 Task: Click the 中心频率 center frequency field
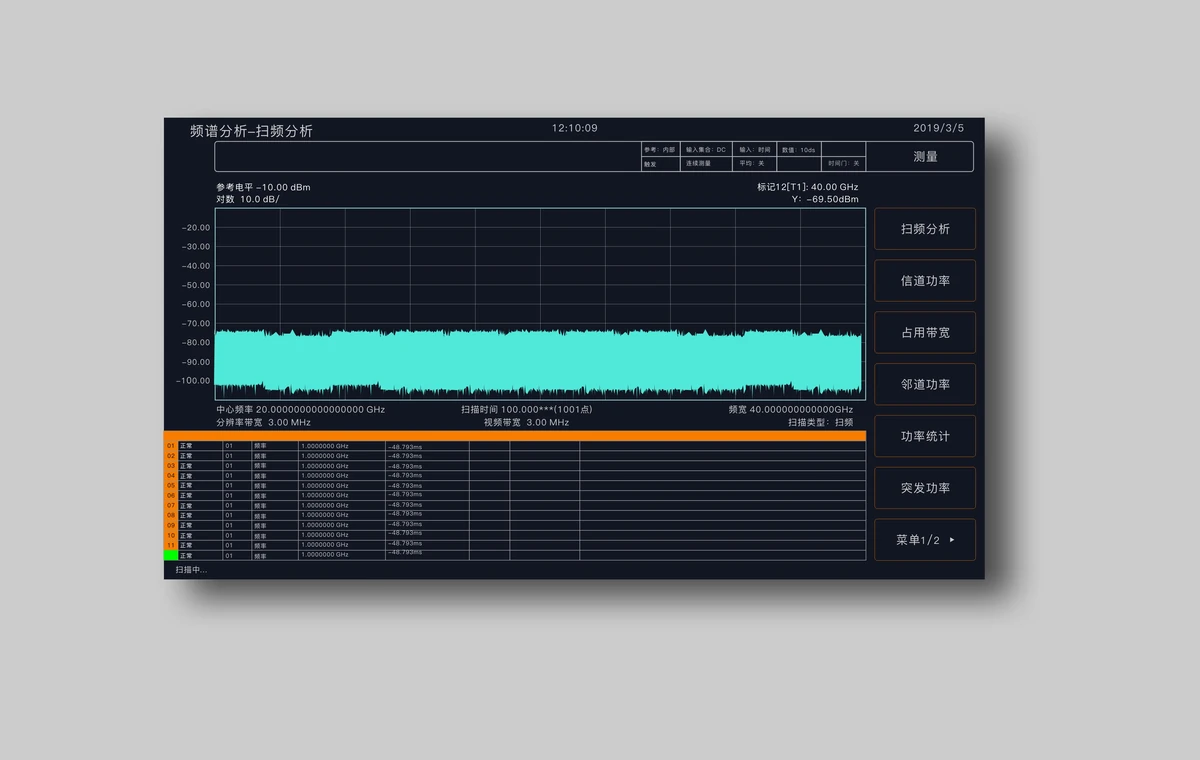click(300, 410)
